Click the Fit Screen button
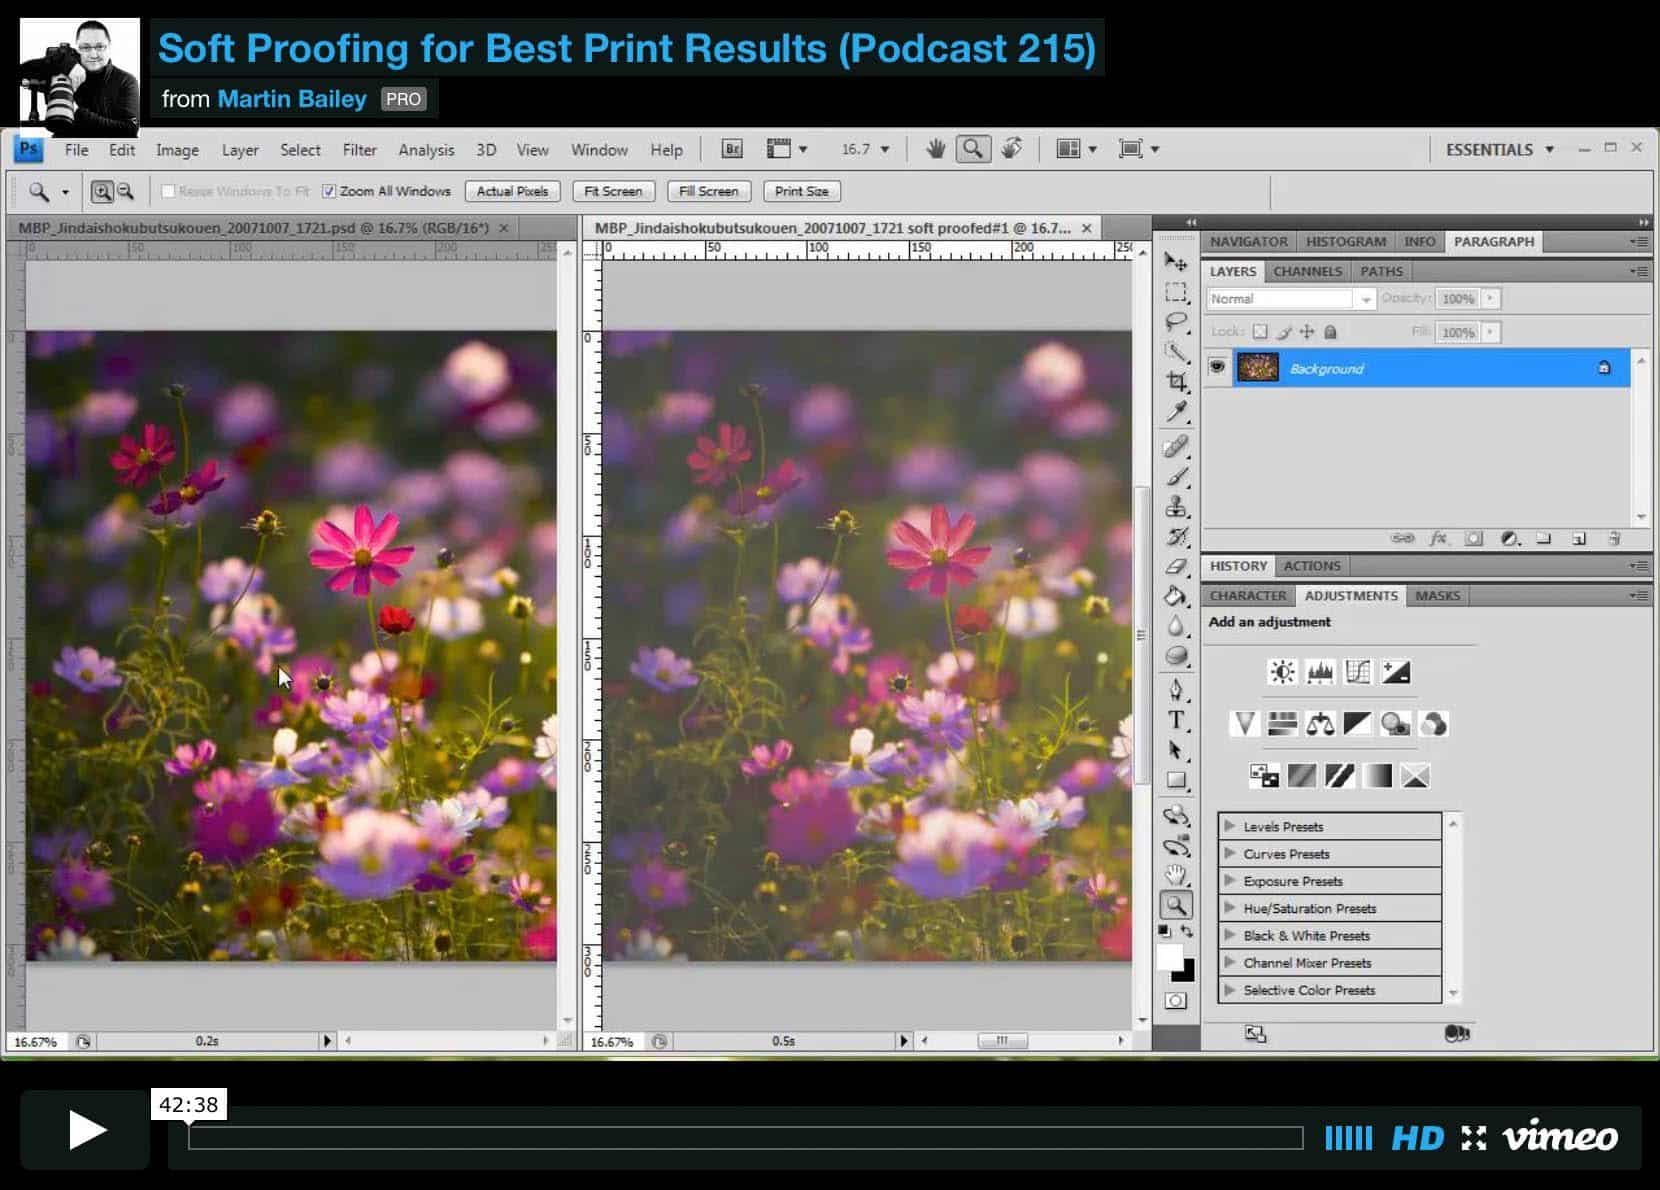This screenshot has width=1660, height=1190. pyautogui.click(x=613, y=191)
